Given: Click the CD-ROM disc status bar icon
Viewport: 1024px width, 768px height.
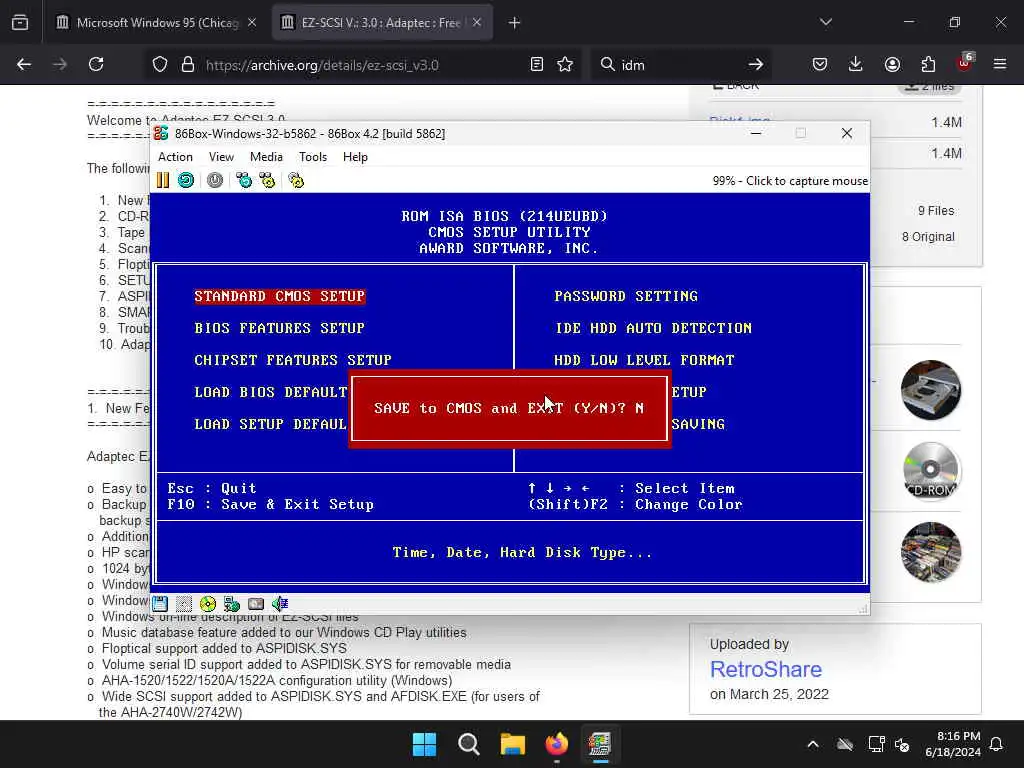Looking at the screenshot, I should [x=208, y=603].
